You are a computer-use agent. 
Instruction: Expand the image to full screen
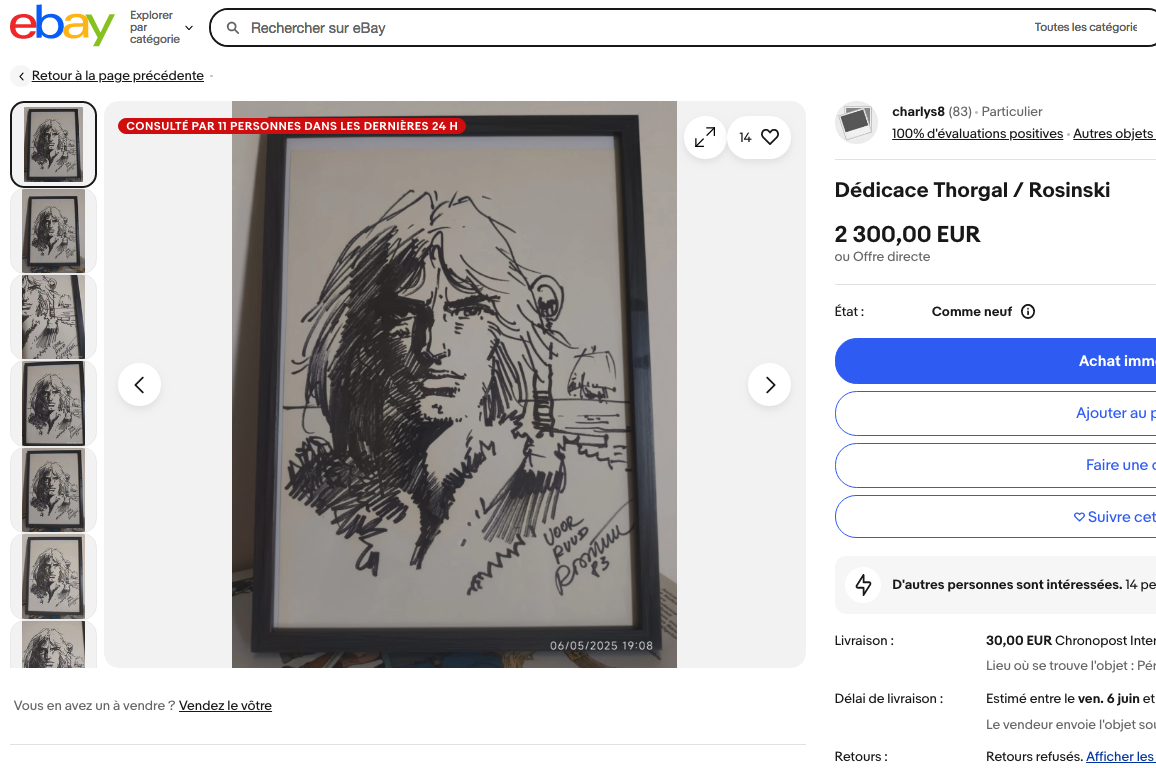click(x=705, y=137)
